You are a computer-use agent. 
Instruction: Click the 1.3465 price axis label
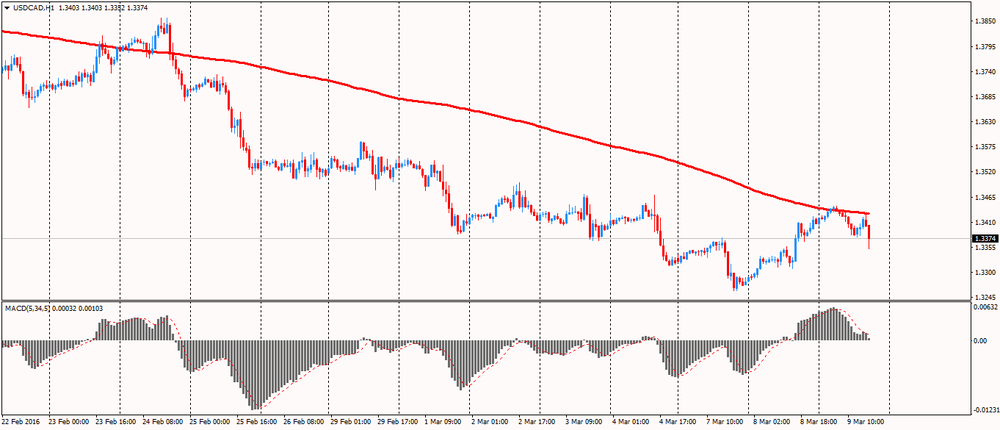(x=986, y=197)
